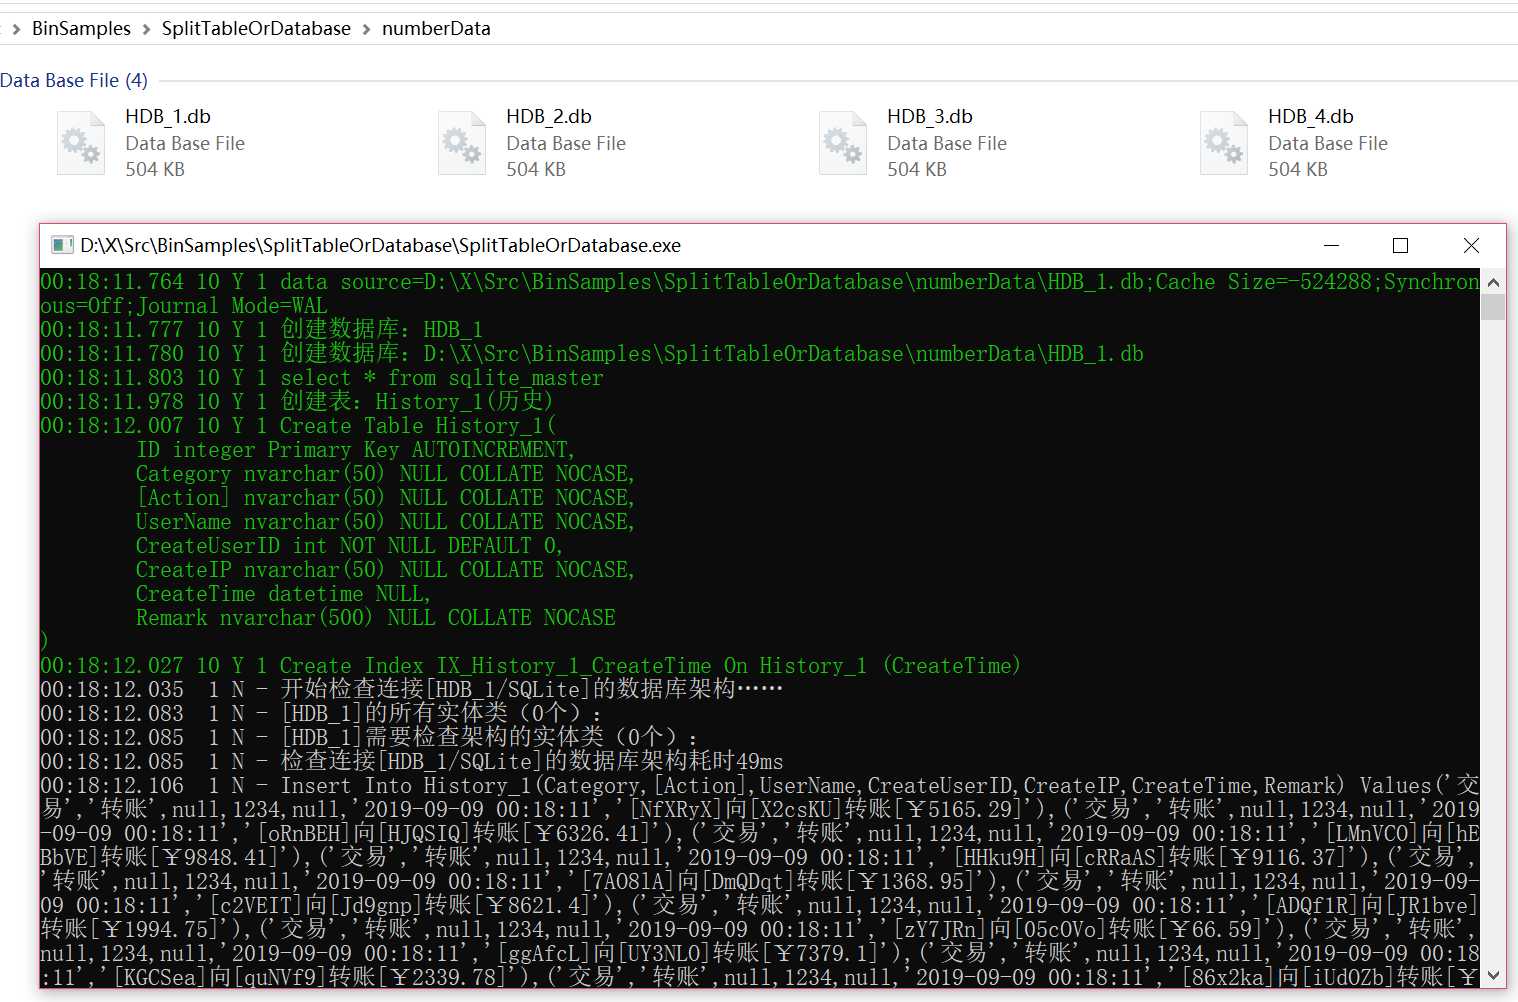
Task: Click the console window app icon
Action: pos(62,245)
